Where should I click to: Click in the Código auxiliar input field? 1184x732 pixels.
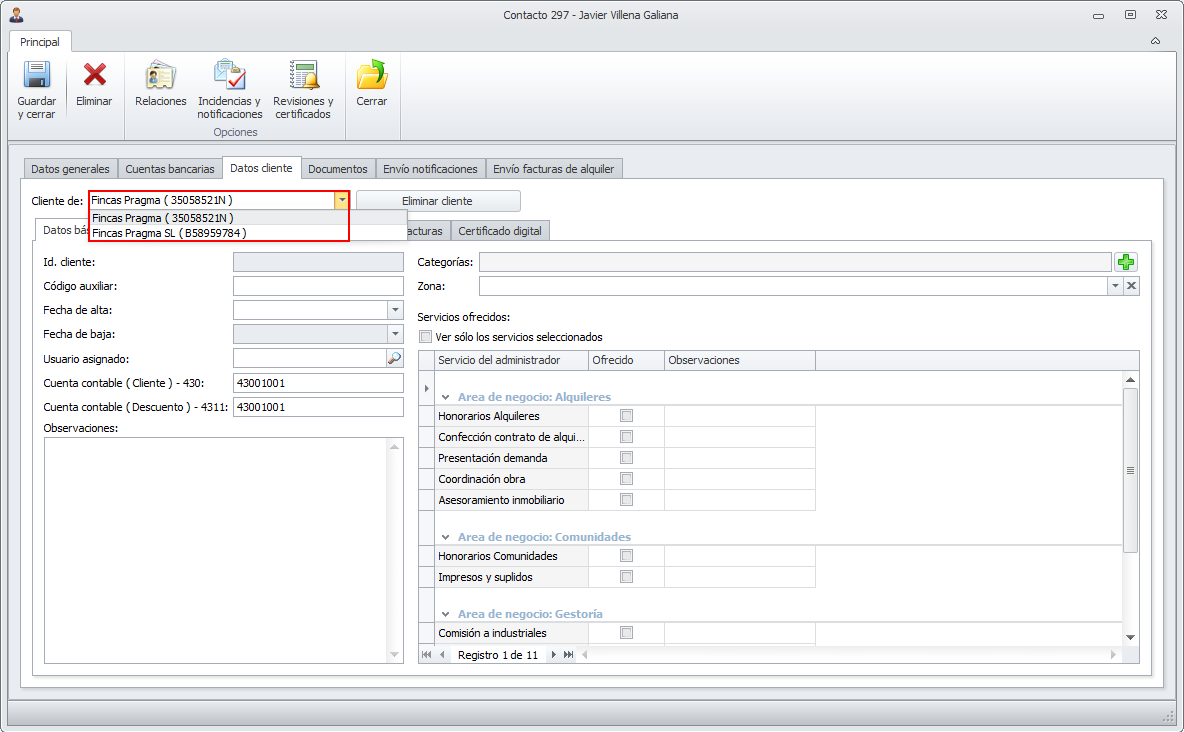317,286
